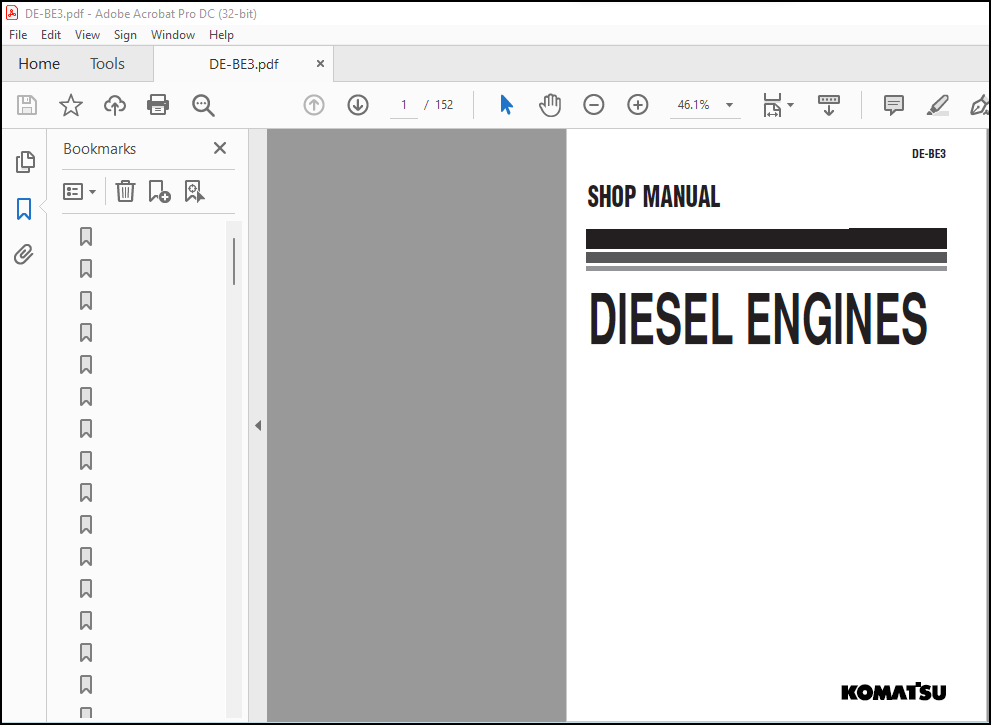The height and width of the screenshot is (725, 991).
Task: Click the KOMATSU logo on the page
Action: (894, 691)
